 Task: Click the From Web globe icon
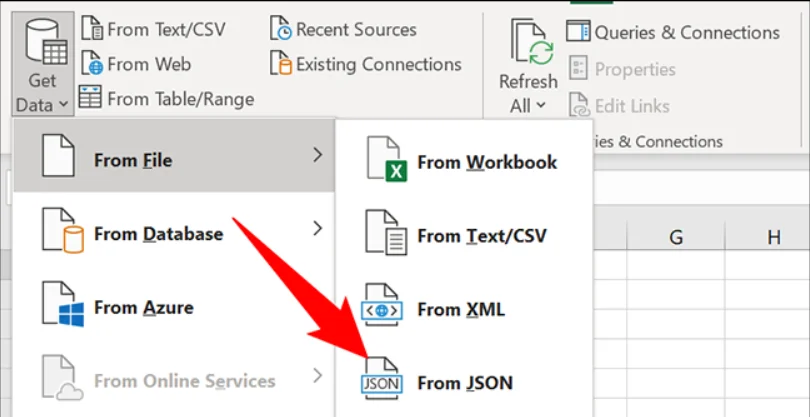(x=91, y=64)
